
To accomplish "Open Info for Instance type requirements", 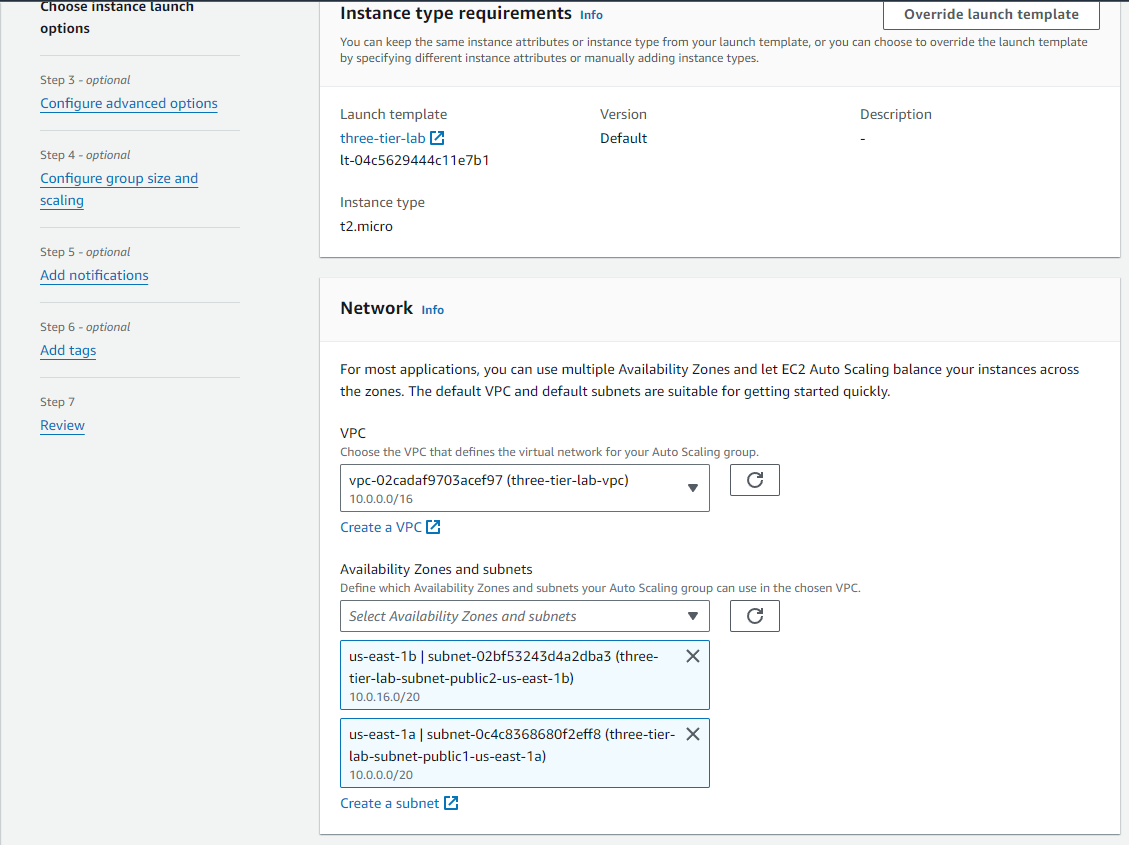I will pos(591,15).
